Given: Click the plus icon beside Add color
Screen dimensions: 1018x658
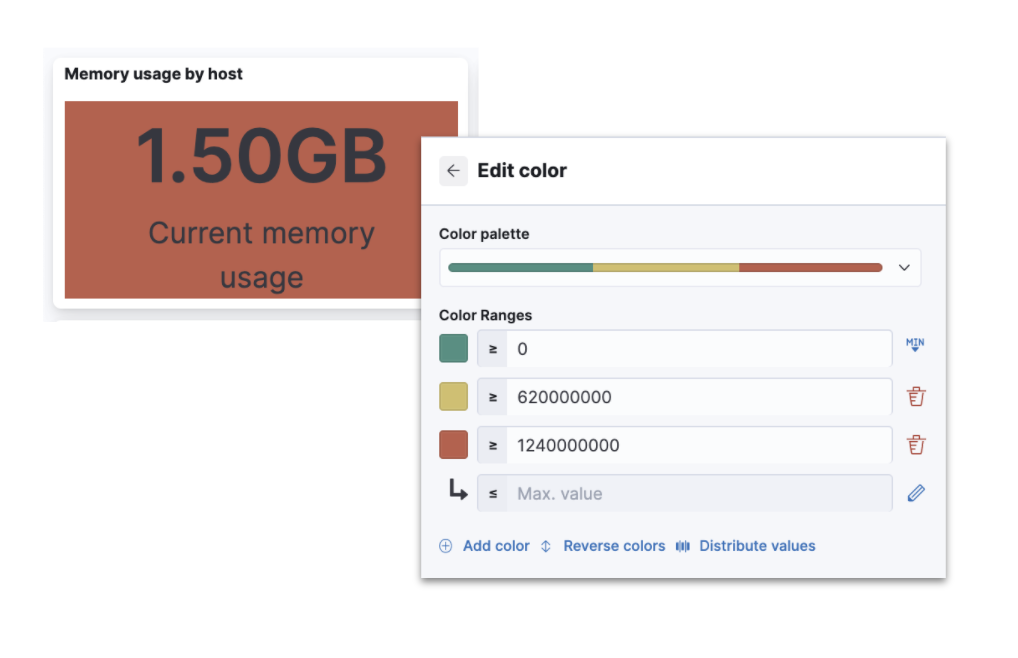Looking at the screenshot, I should click(446, 546).
